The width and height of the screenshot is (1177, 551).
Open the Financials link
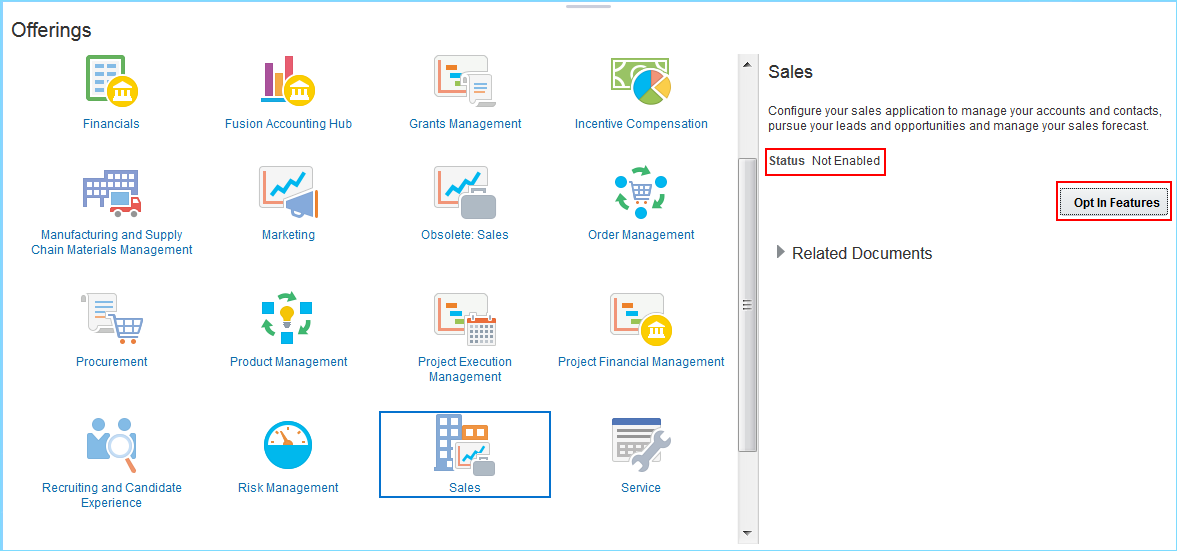(x=111, y=124)
